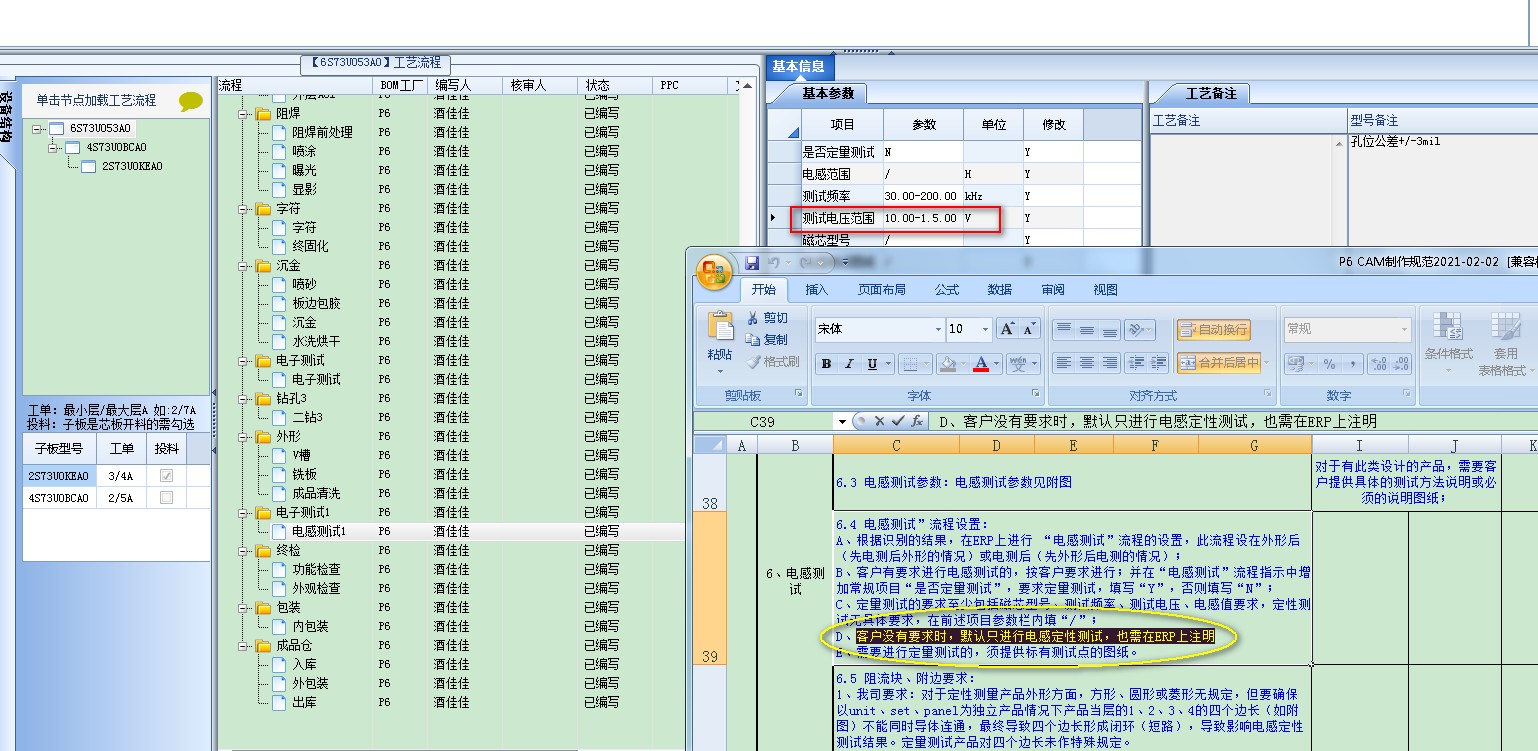Collapse the 包装 folder node
1538x751 pixels.
243,608
